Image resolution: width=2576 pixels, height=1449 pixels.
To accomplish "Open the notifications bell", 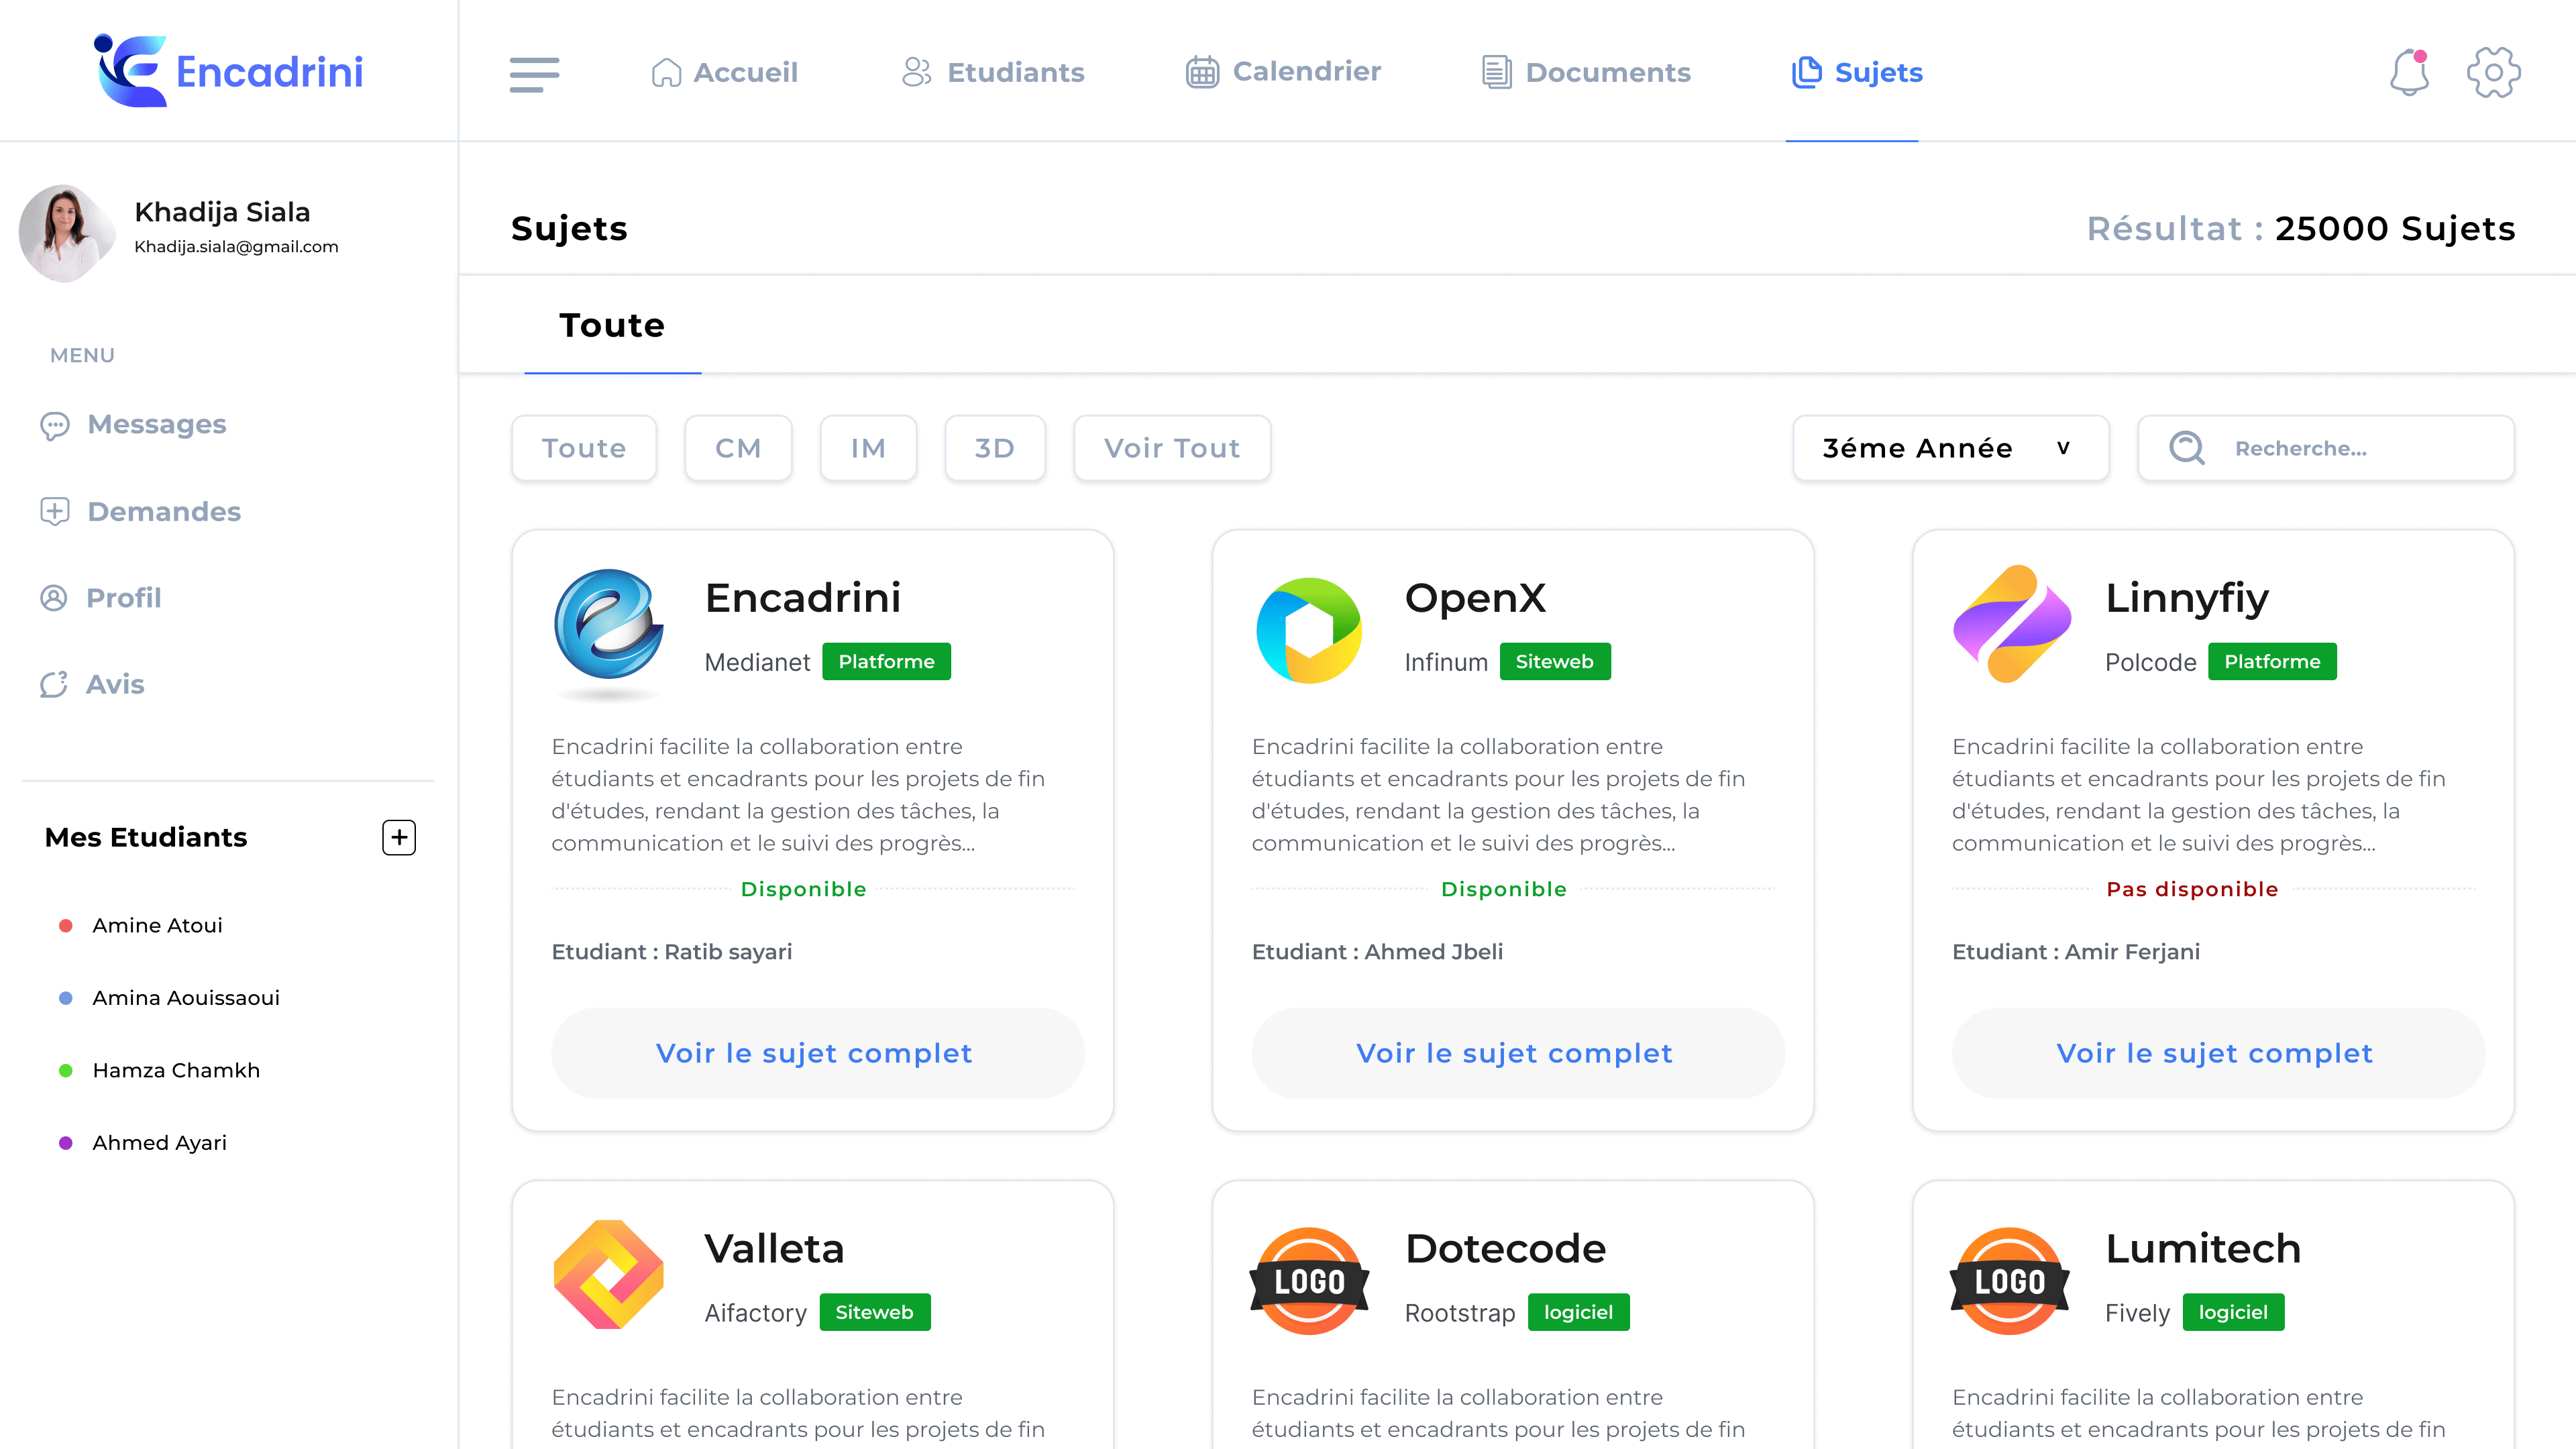I will tap(2409, 72).
